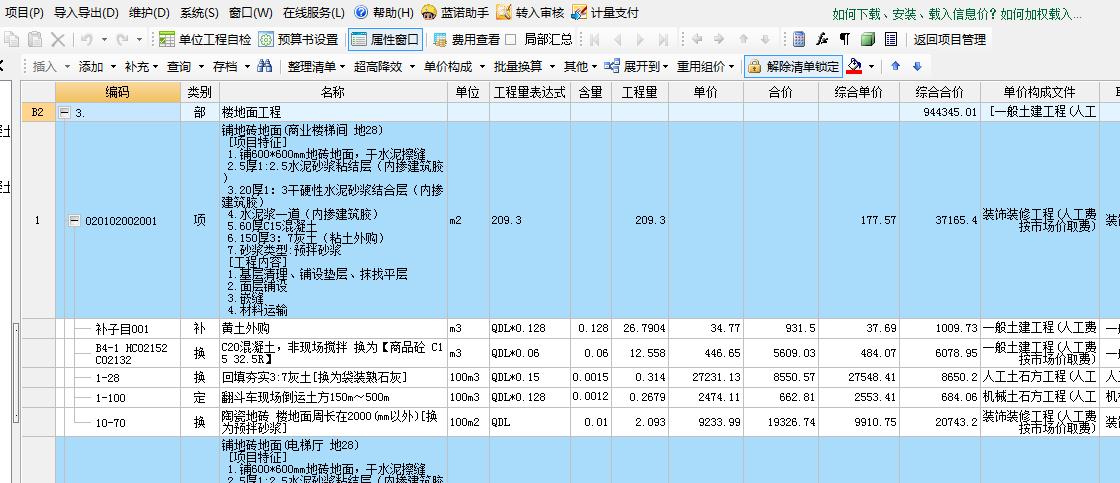
Task: Click 解除清单锁定 unlock button
Action: (x=794, y=66)
